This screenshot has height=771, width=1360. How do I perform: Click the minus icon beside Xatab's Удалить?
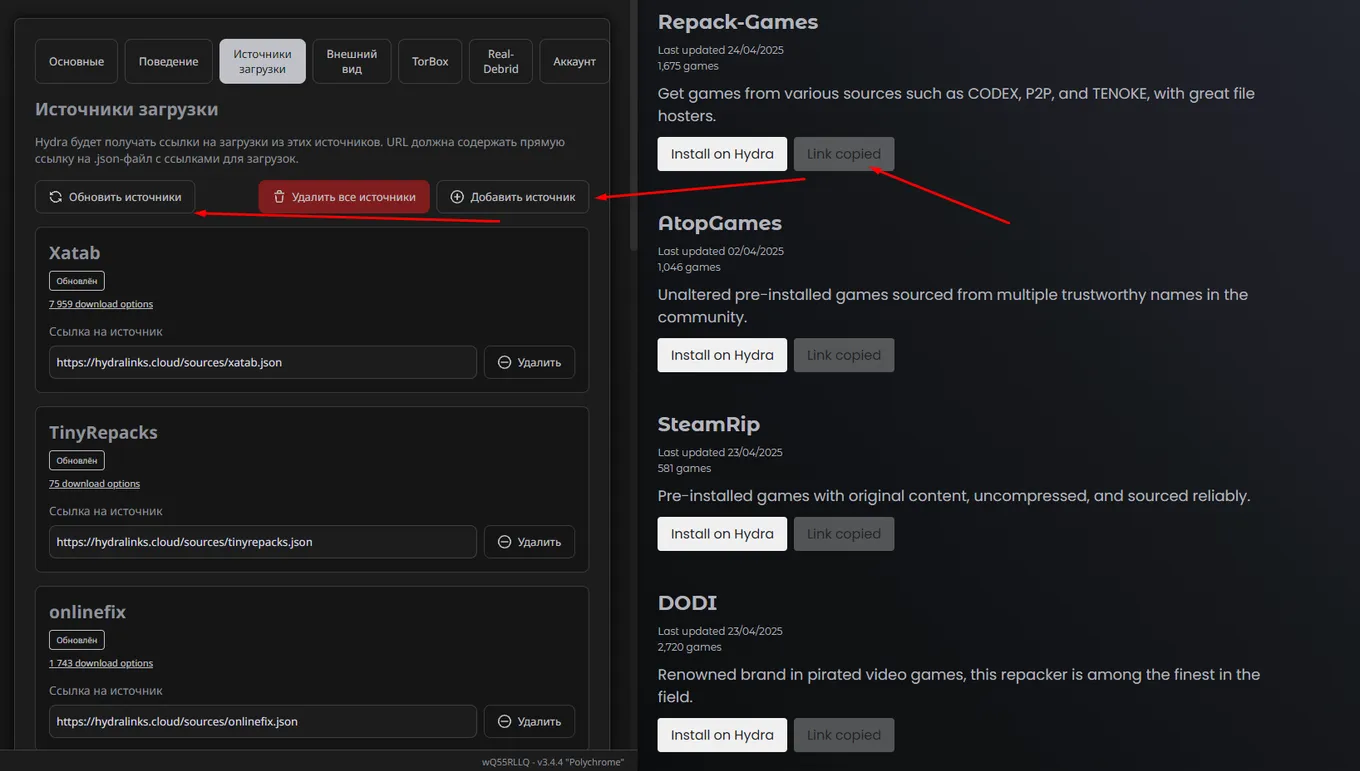click(x=505, y=362)
